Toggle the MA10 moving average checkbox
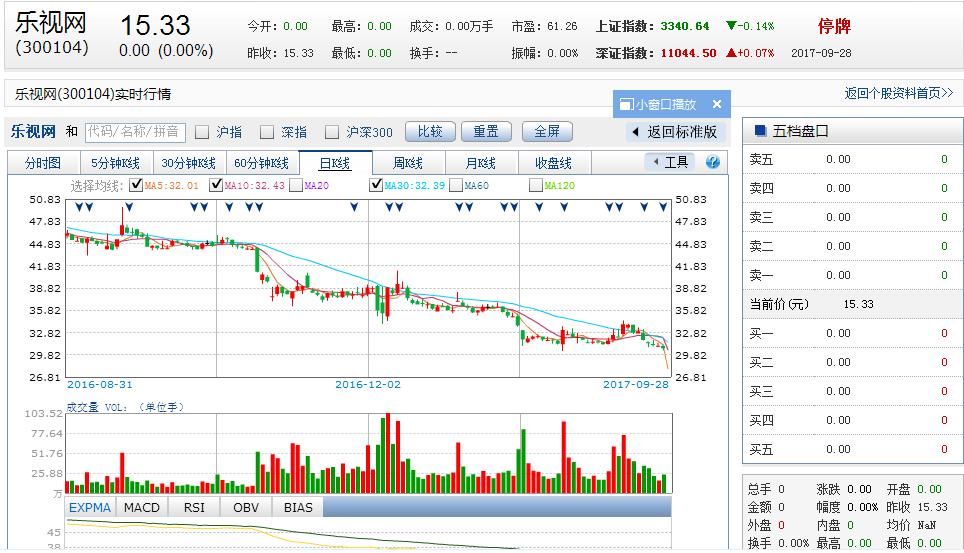Screen dimensions: 964x553 [x=216, y=185]
